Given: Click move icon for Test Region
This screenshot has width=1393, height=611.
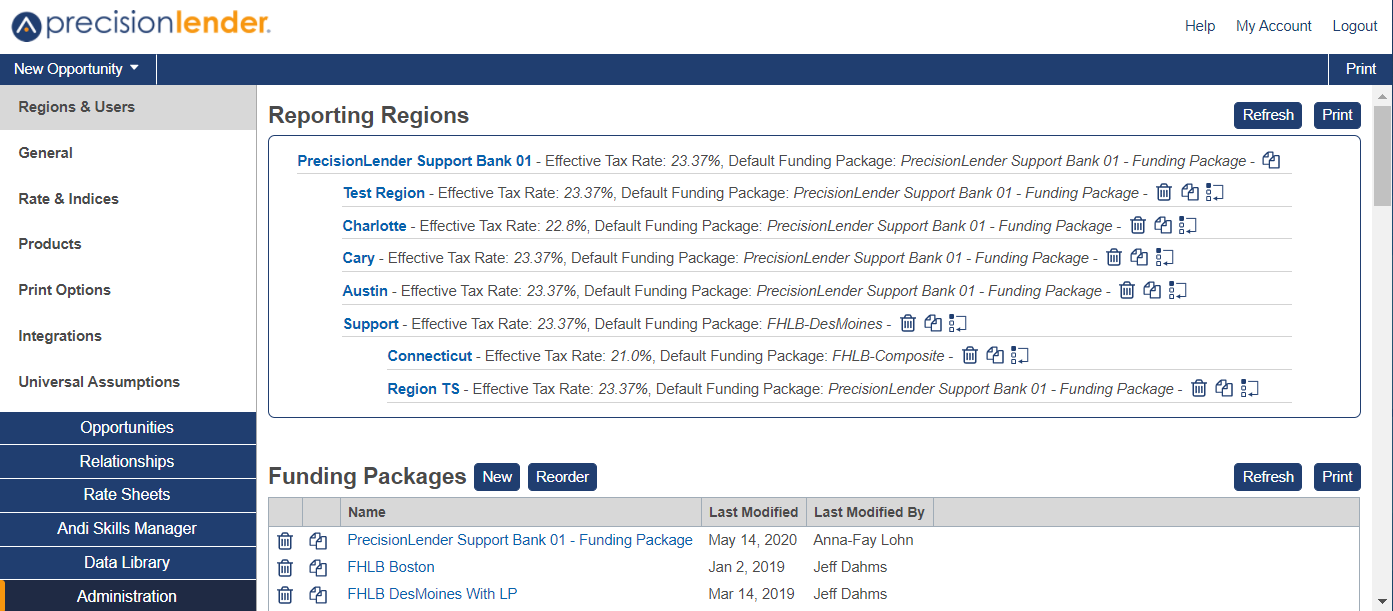Looking at the screenshot, I should click(1215, 192).
